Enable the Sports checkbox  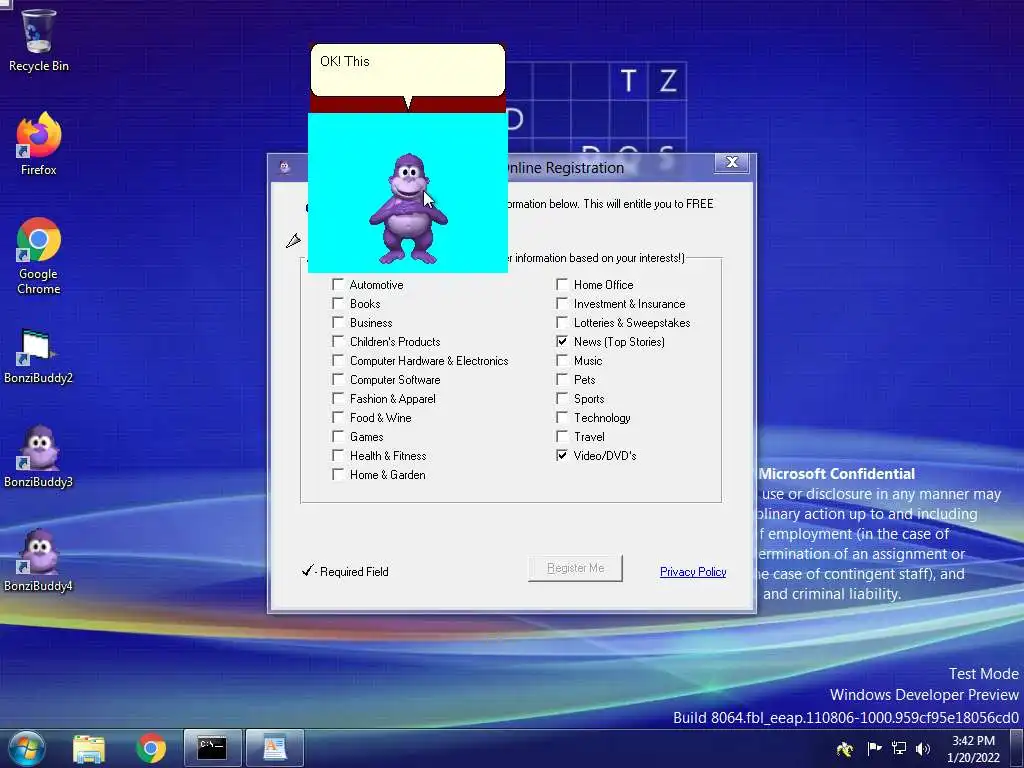pyautogui.click(x=562, y=398)
